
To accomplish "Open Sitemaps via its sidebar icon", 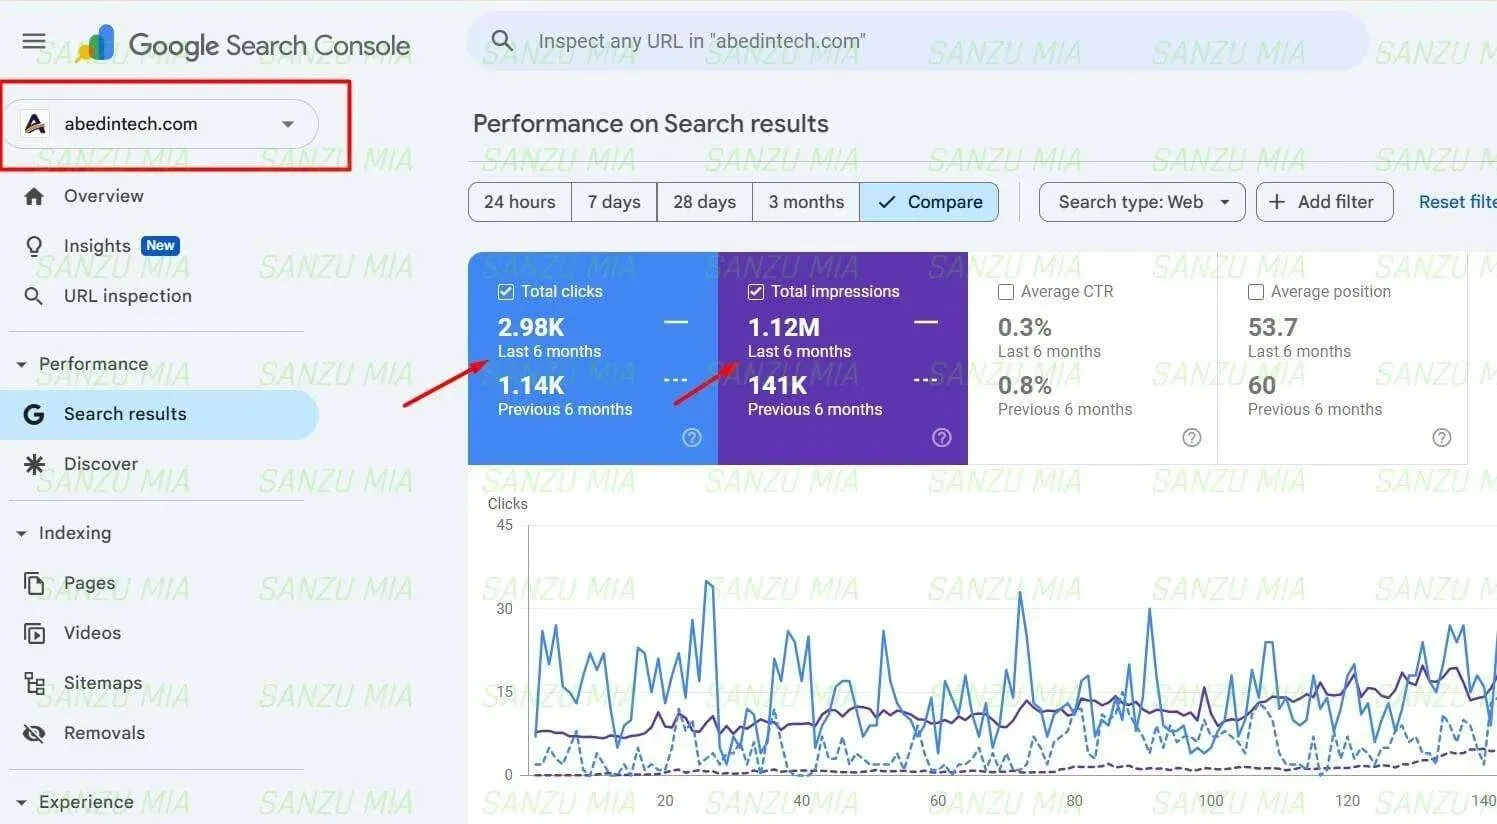I will (x=33, y=683).
